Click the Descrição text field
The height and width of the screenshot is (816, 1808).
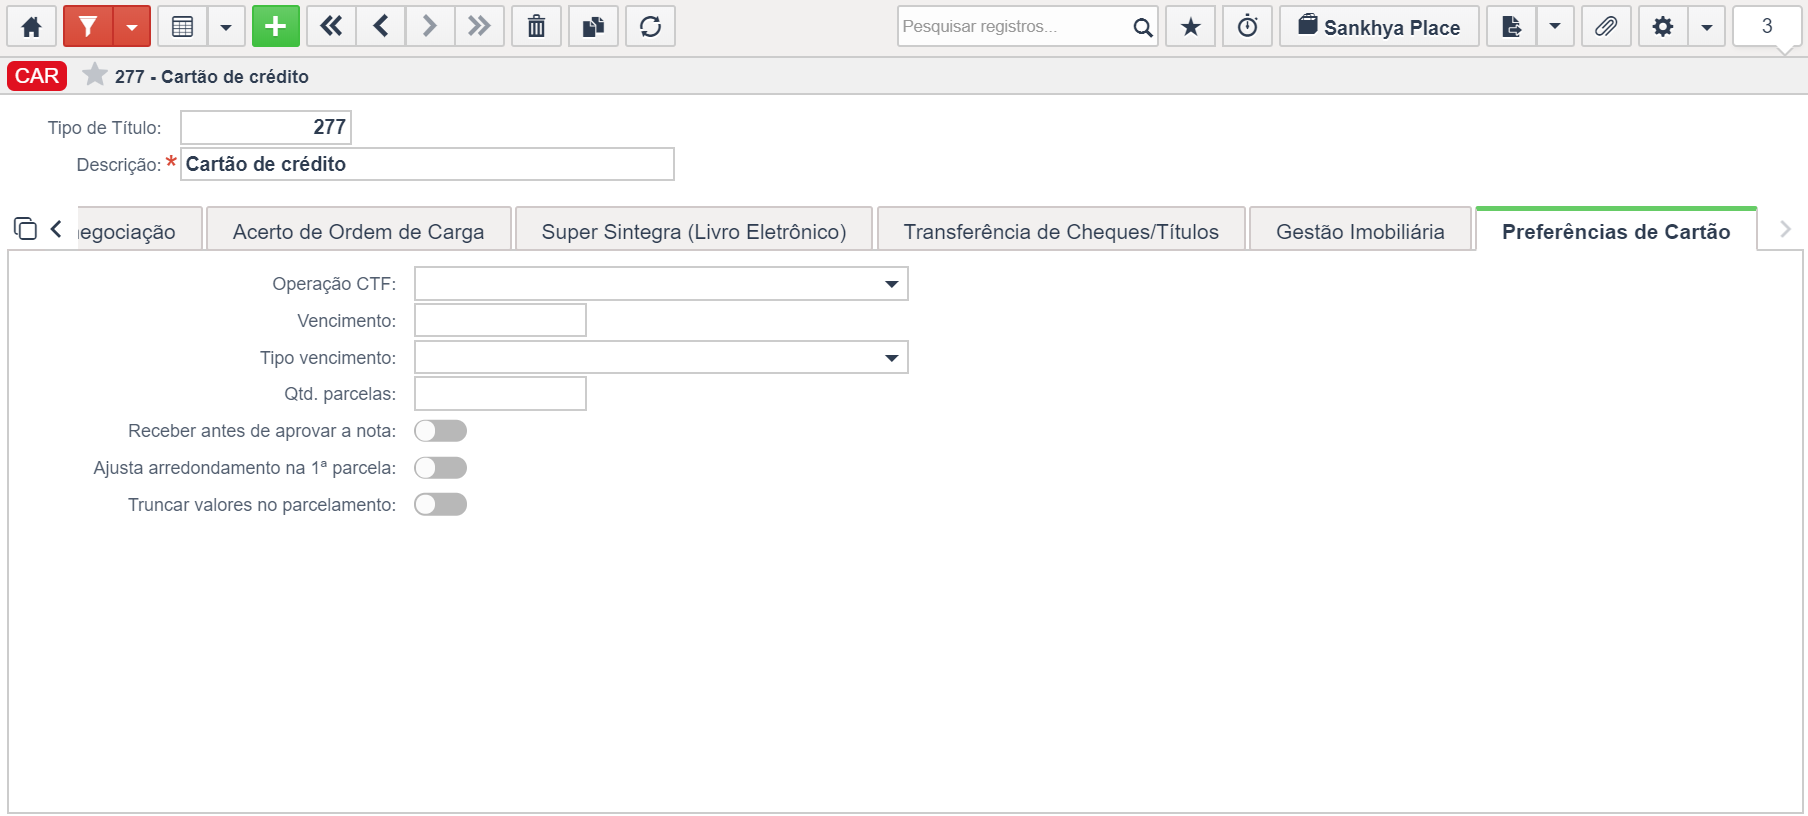pyautogui.click(x=427, y=164)
